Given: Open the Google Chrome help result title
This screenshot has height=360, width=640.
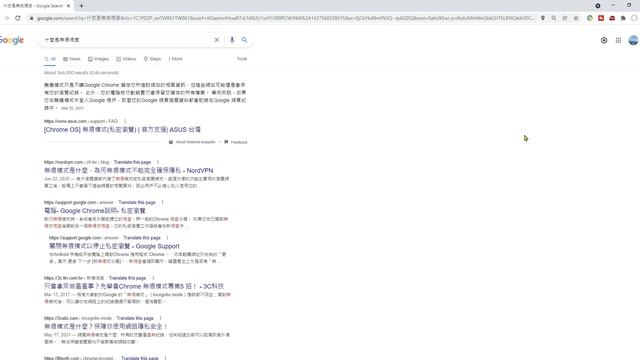Looking at the screenshot, I should [x=95, y=211].
